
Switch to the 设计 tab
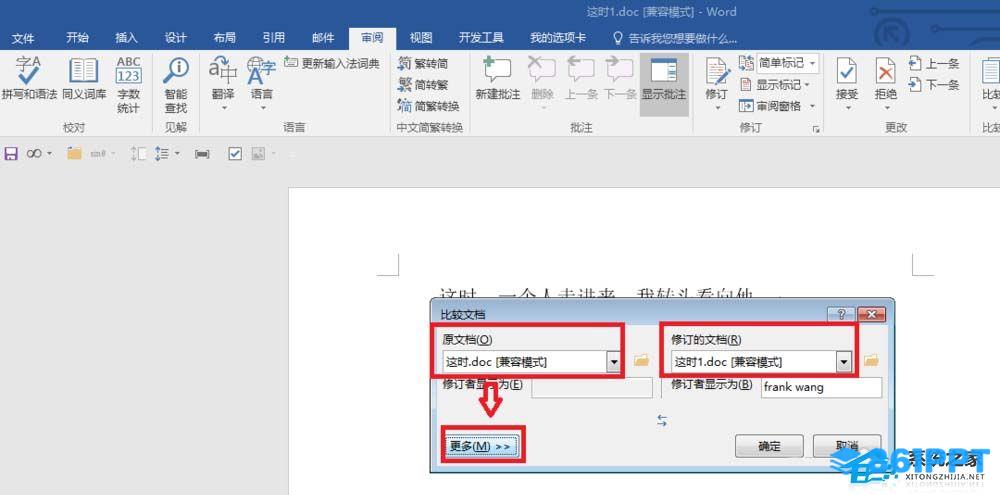(x=175, y=38)
